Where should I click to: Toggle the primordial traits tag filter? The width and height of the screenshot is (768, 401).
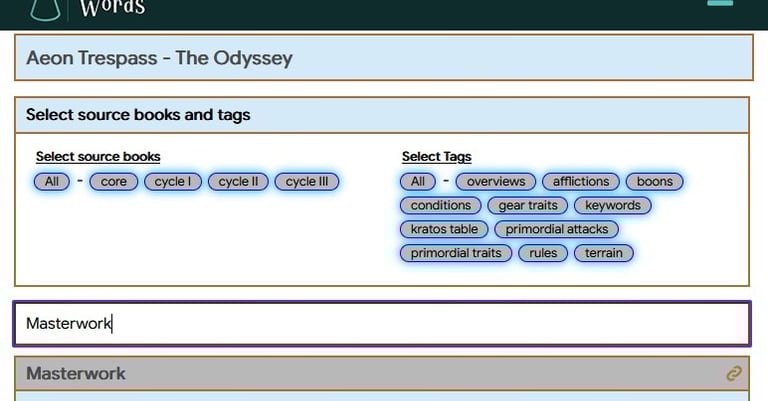[x=456, y=253]
